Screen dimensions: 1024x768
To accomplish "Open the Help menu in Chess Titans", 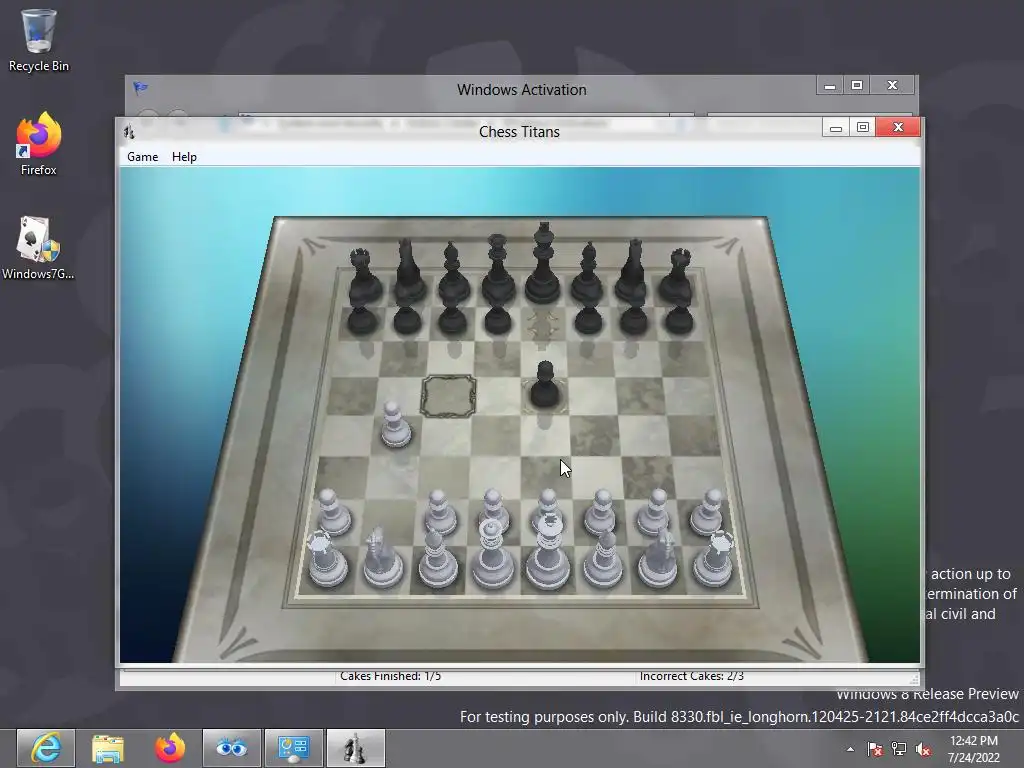I will [184, 157].
